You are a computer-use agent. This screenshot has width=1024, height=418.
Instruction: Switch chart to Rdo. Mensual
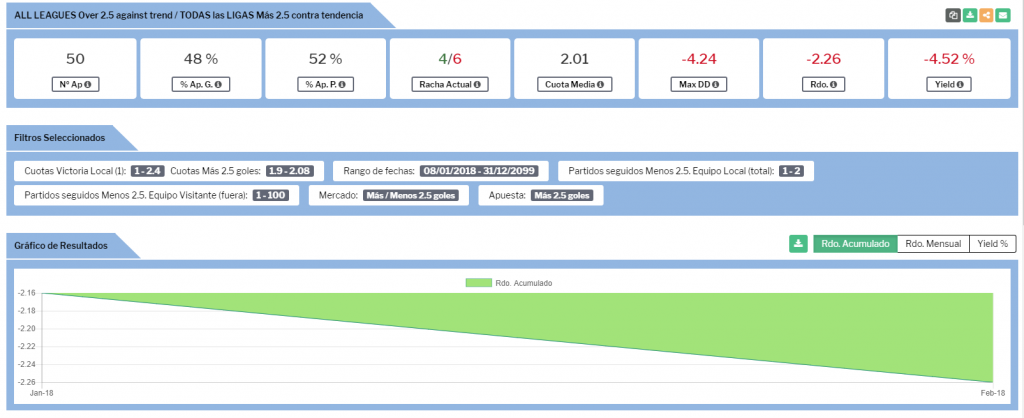coord(933,243)
